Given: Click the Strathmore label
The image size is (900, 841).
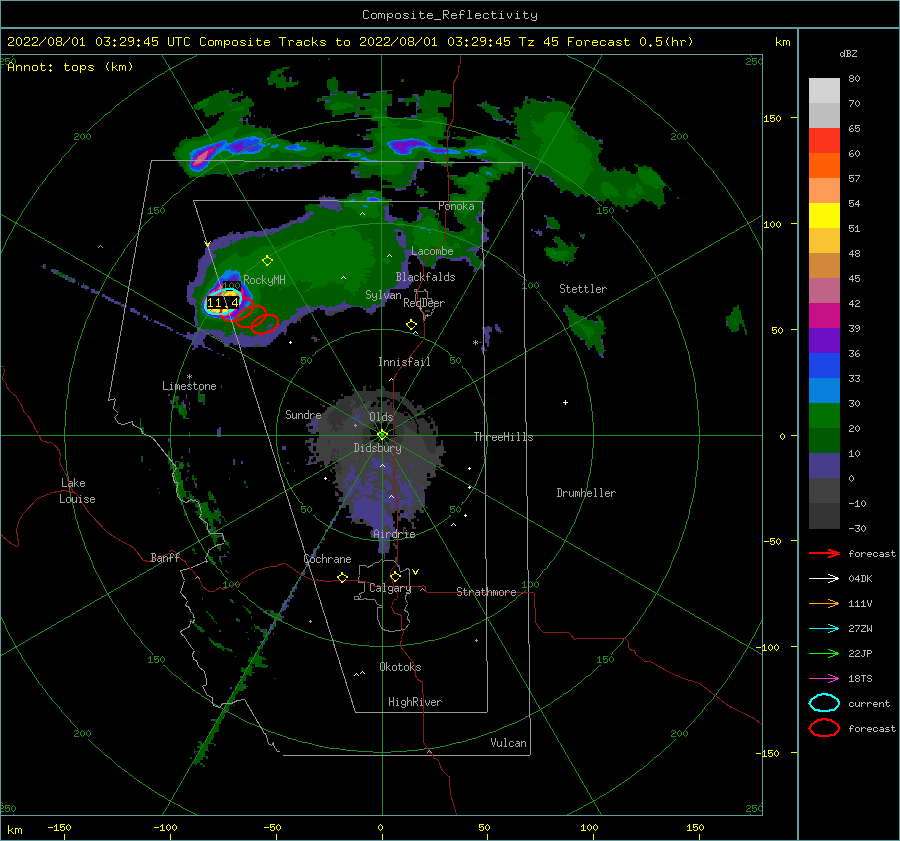Looking at the screenshot, I should click(486, 592).
